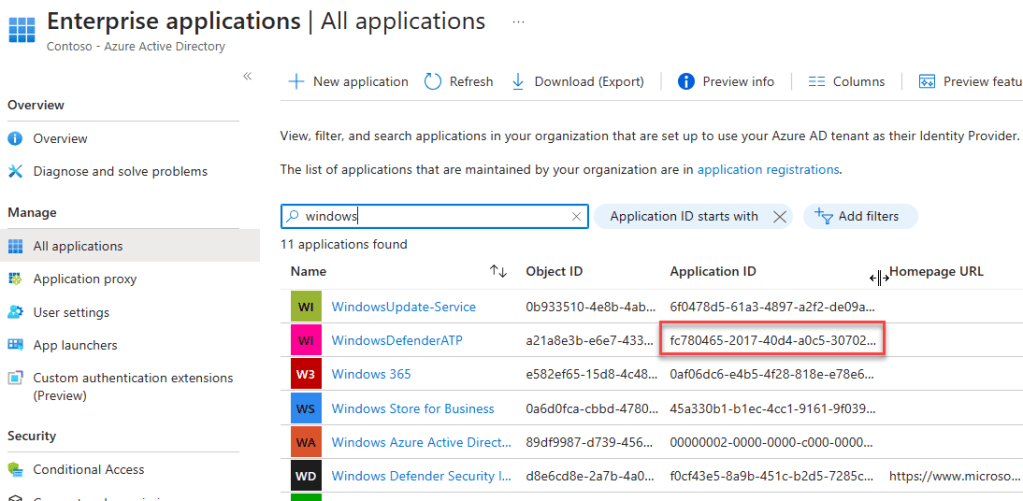Open the application registrations link
Viewport: 1023px width, 501px height.
click(x=768, y=170)
